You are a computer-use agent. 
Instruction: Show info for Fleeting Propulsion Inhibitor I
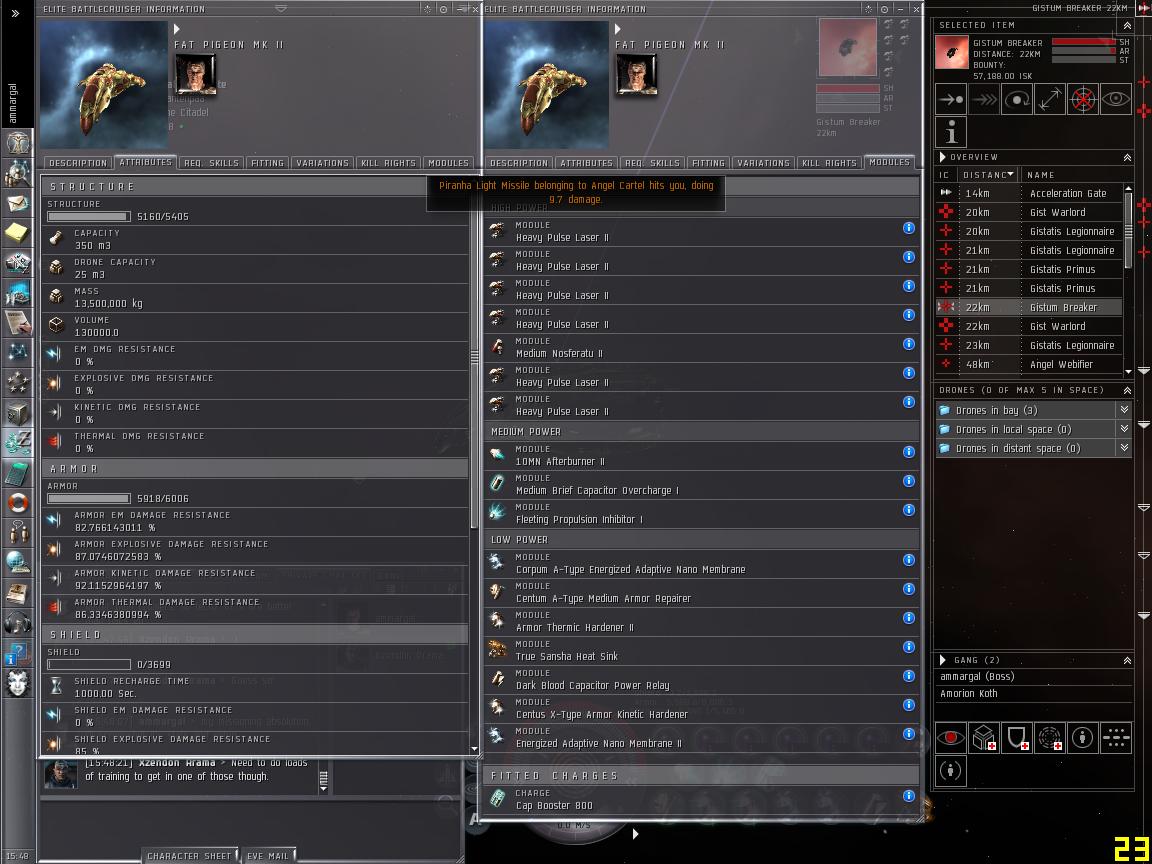coord(909,510)
